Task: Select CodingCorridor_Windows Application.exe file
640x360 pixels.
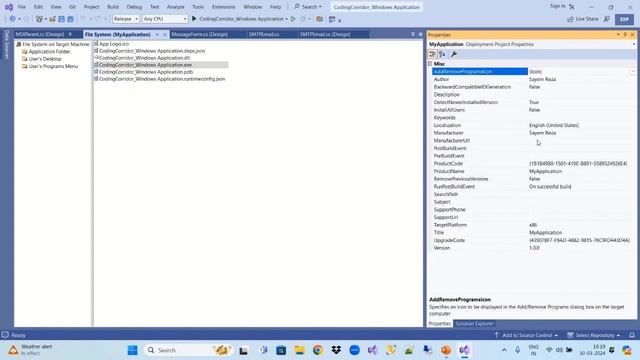Action: tap(145, 64)
